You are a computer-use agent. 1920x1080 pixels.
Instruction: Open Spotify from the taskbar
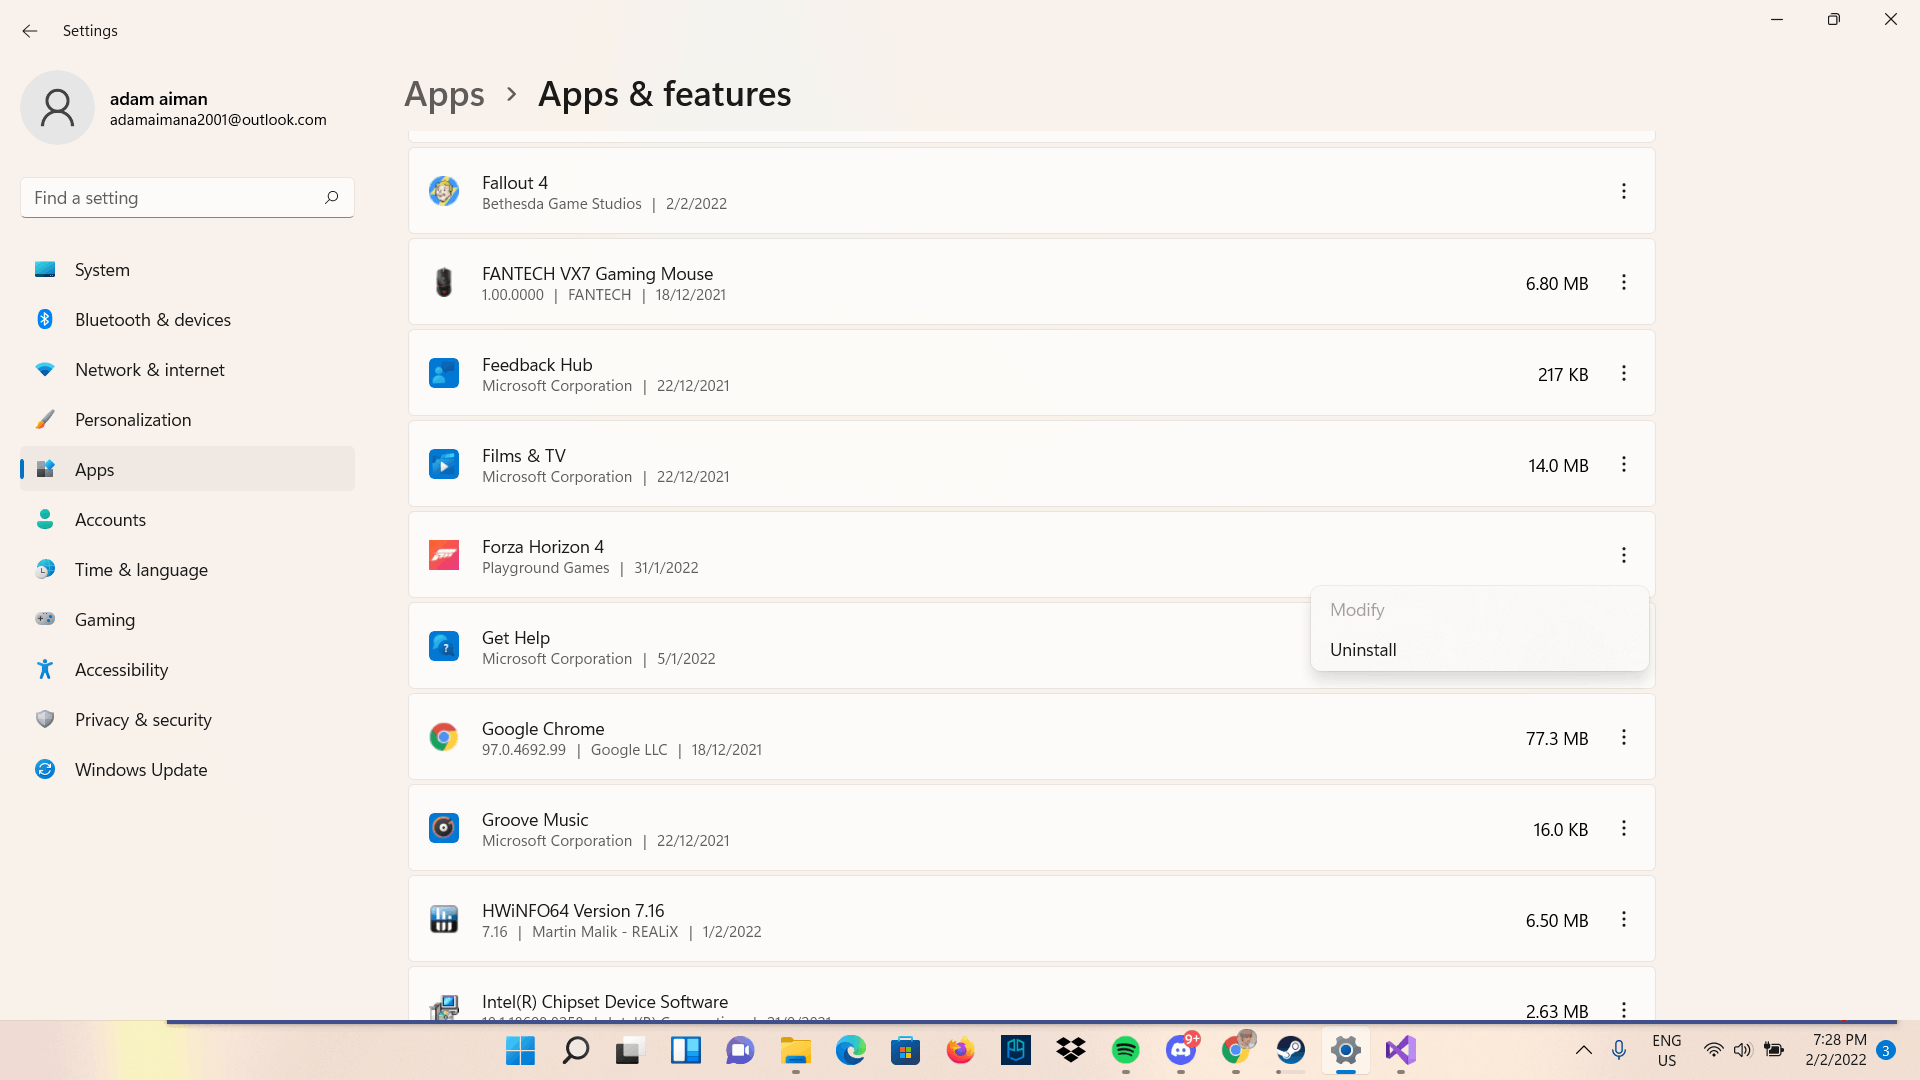click(1126, 1050)
